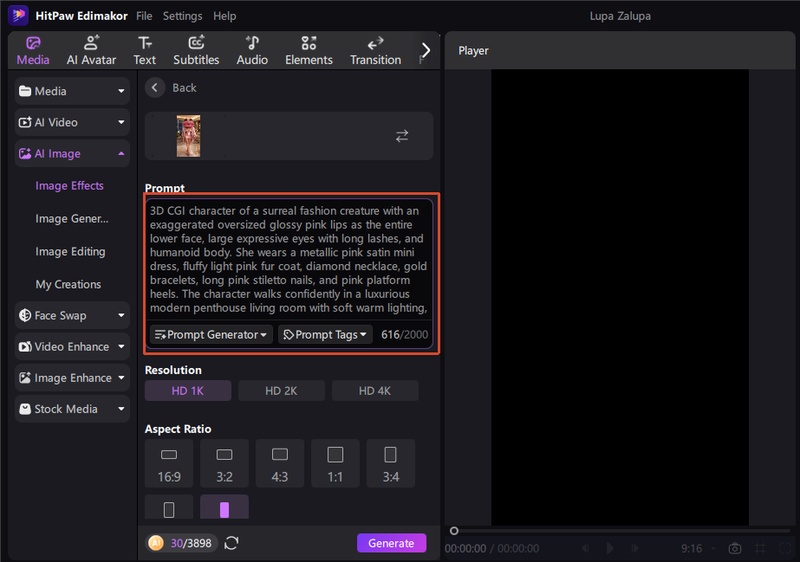Image resolution: width=800 pixels, height=562 pixels.
Task: Open the Prompt Tags dropdown
Action: coord(325,335)
